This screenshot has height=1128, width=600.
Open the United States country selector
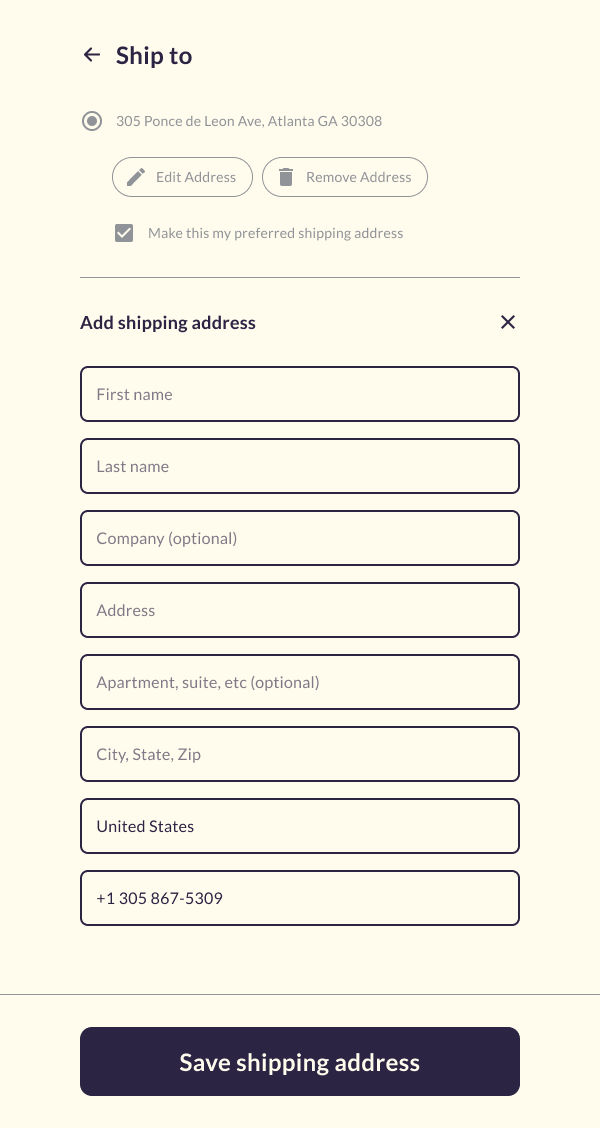point(300,826)
